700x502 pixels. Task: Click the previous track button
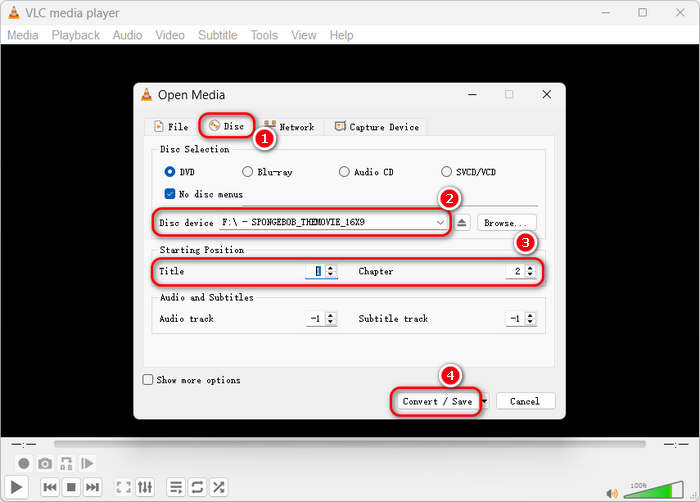[50, 487]
